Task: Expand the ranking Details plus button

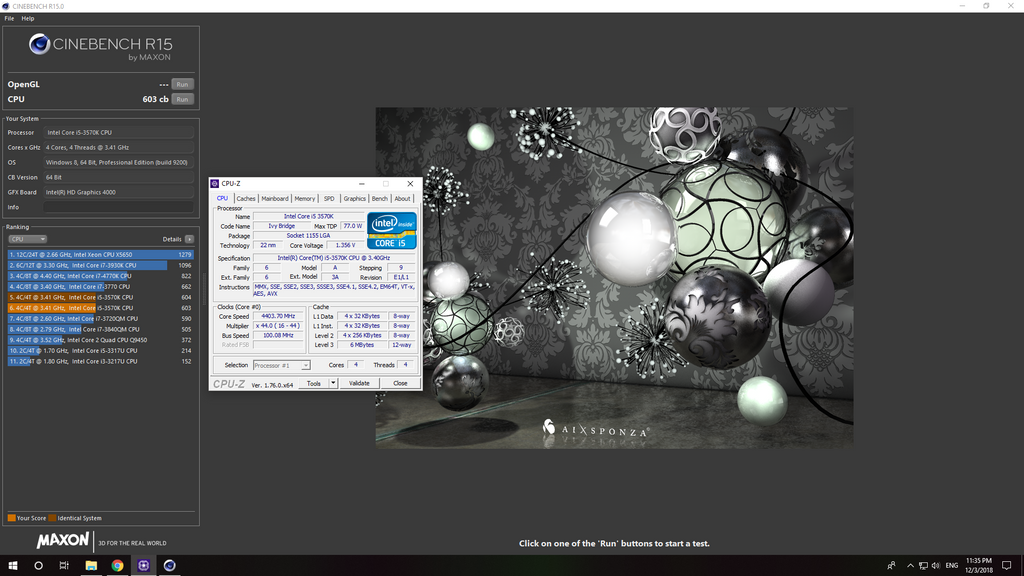Action: pos(189,239)
